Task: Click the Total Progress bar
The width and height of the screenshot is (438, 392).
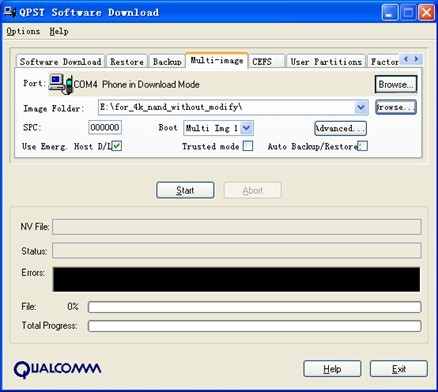Action: tap(254, 326)
